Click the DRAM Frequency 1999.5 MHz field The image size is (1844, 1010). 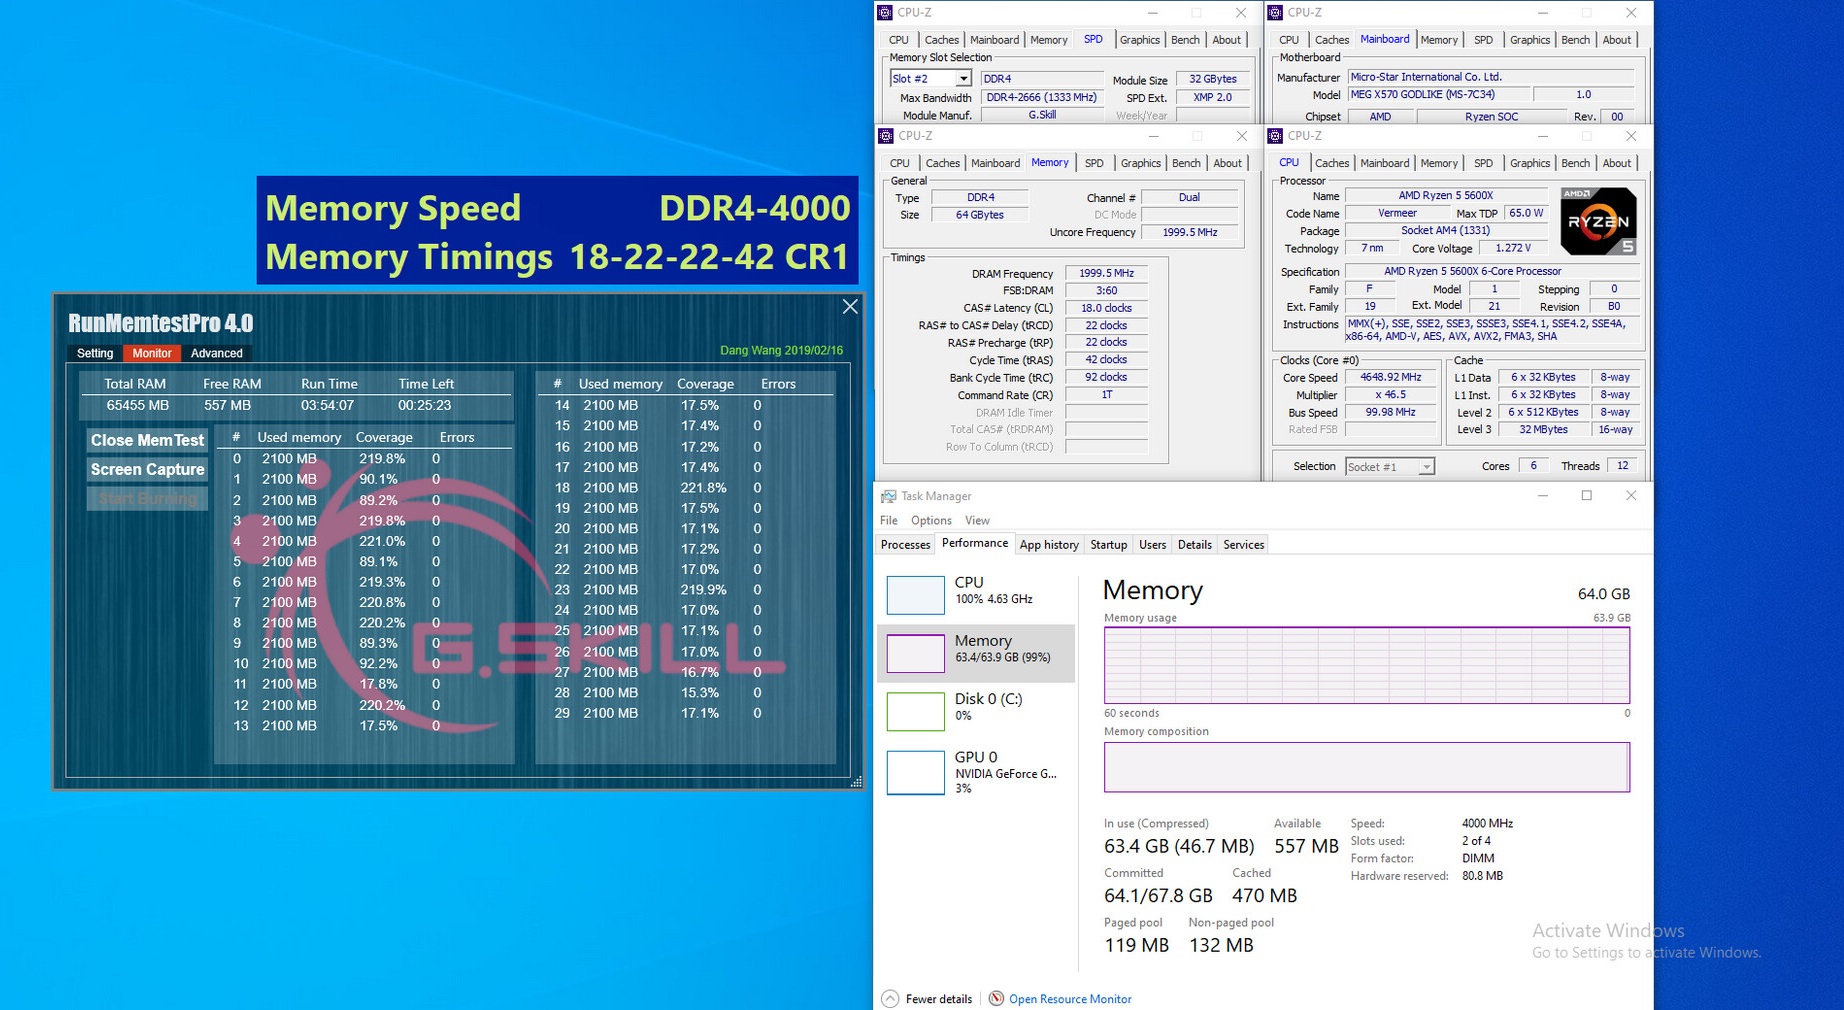tap(1106, 273)
